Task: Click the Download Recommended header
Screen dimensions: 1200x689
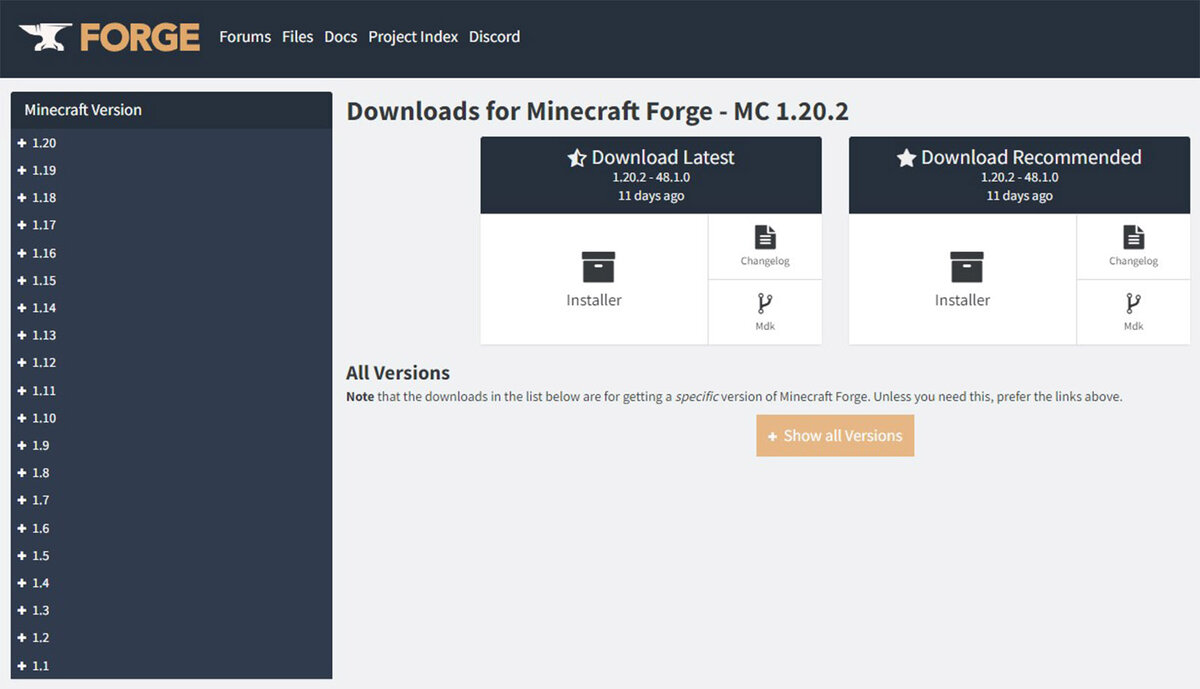Action: click(x=1019, y=175)
